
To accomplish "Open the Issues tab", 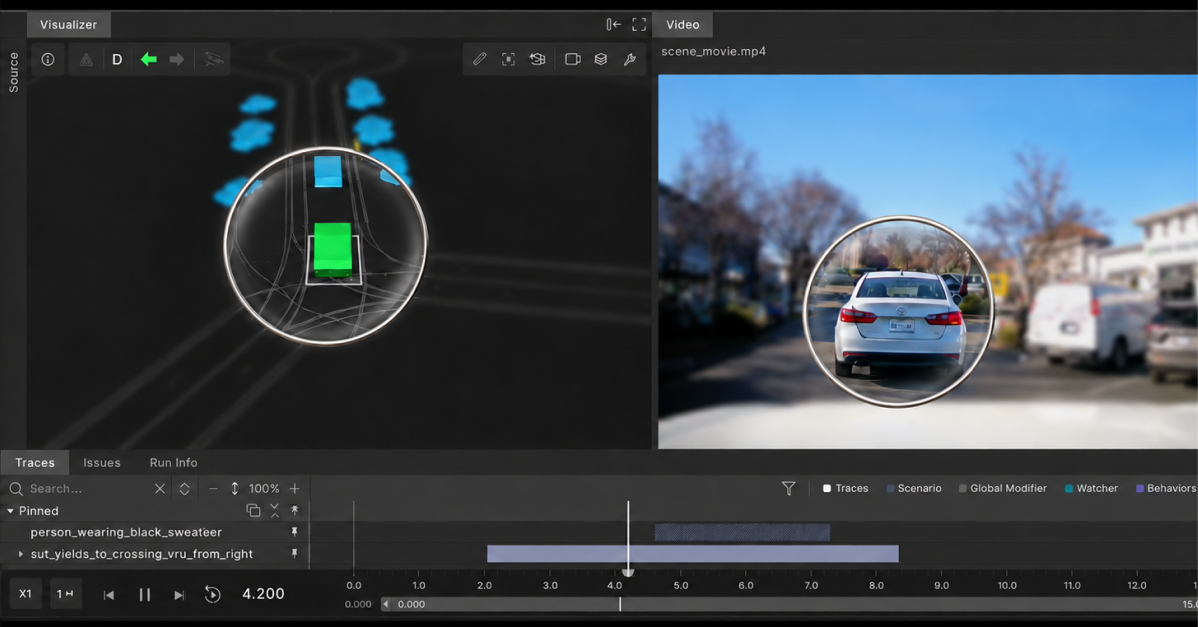I will point(102,462).
